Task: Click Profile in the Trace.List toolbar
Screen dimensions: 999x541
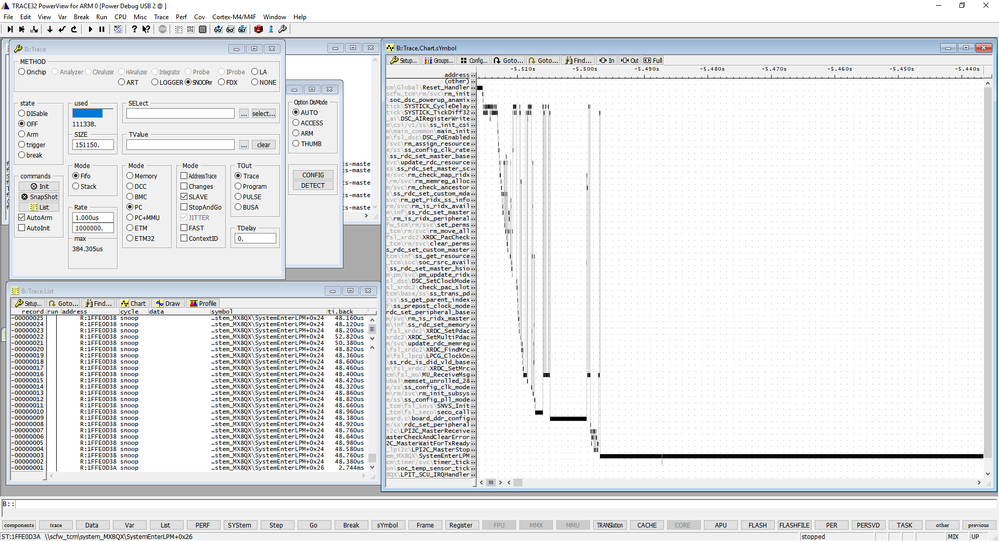Action: click(x=203, y=303)
